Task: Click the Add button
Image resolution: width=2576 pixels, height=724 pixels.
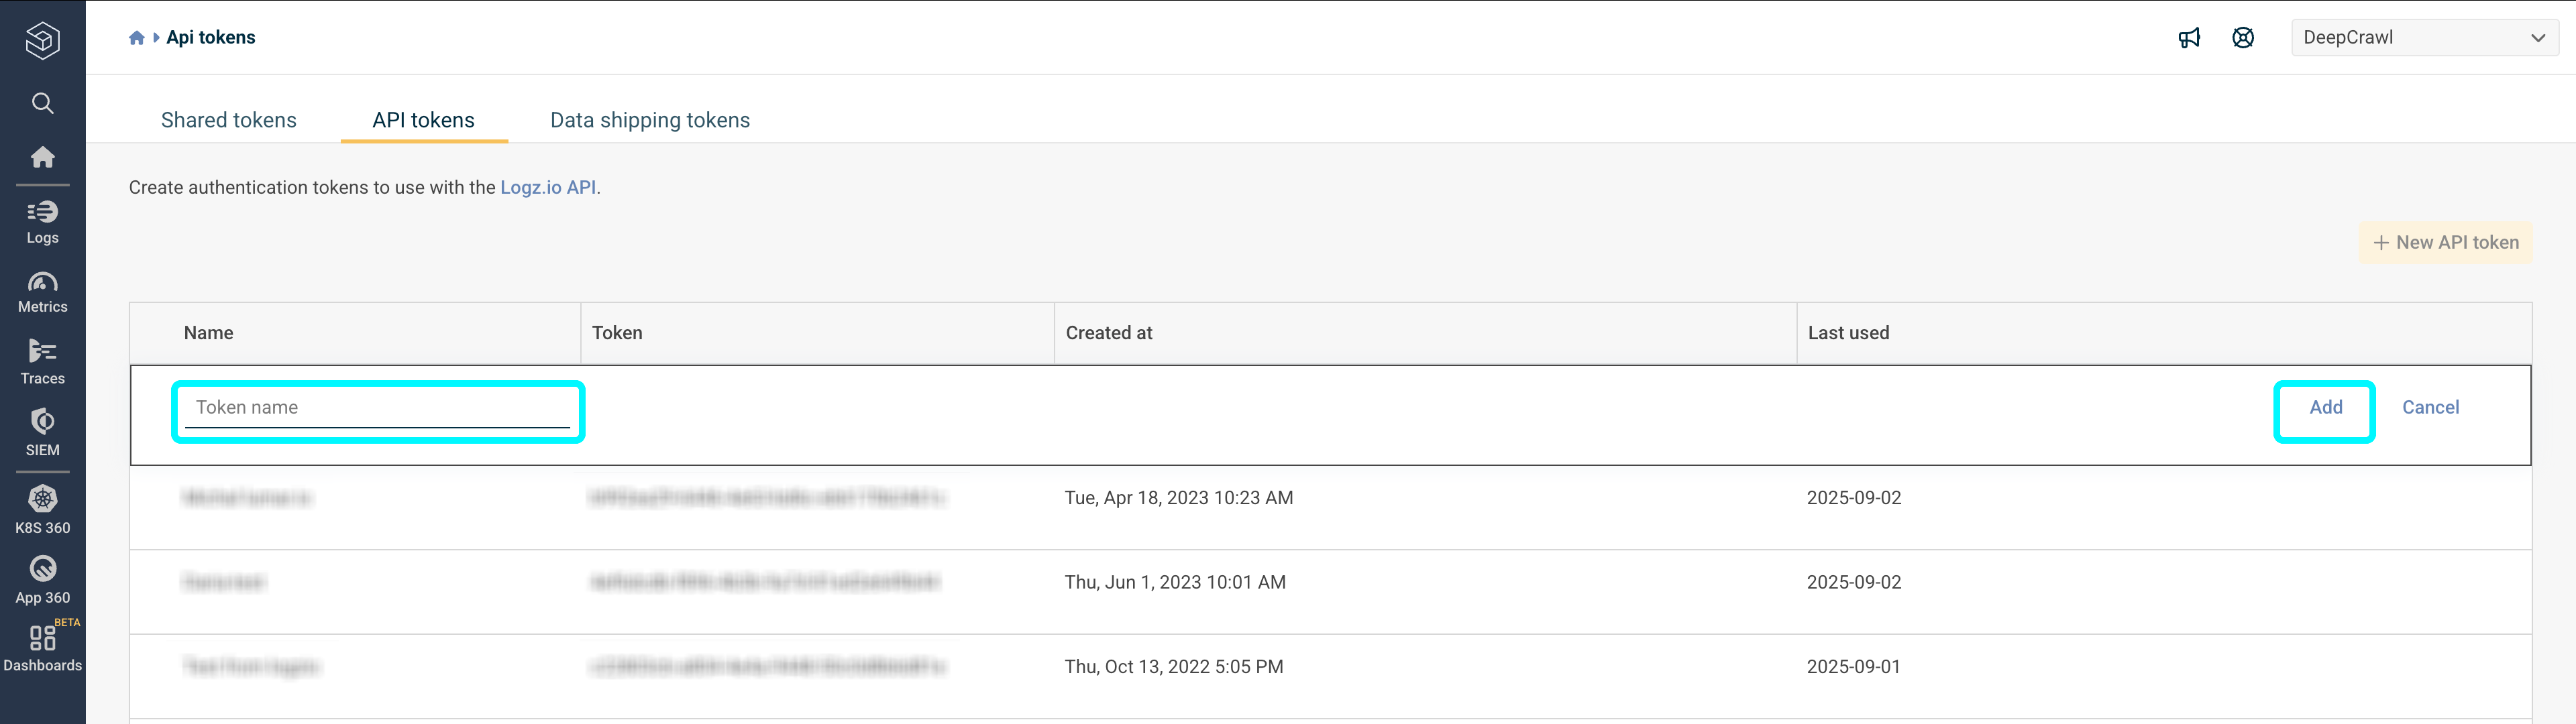Action: point(2325,407)
